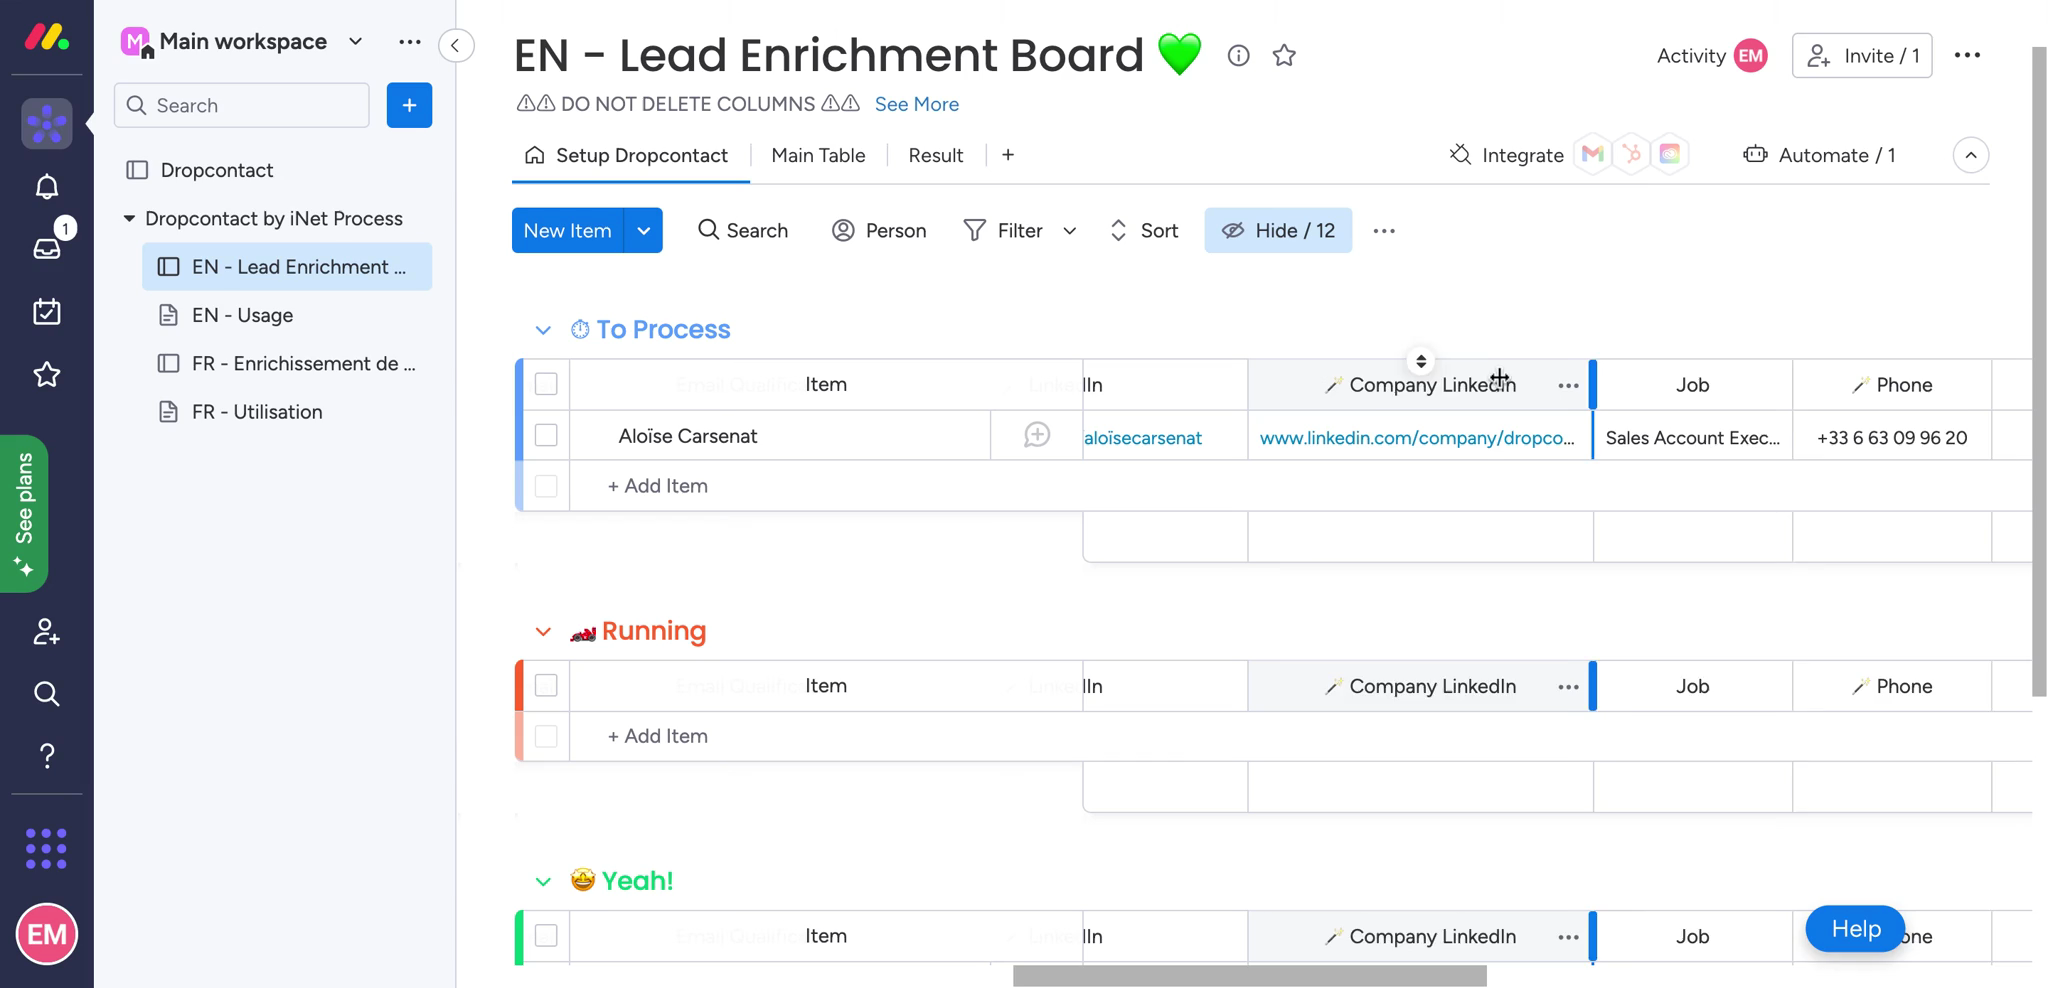Open board options menu three dots
This screenshot has width=2048, height=988.
1967,56
